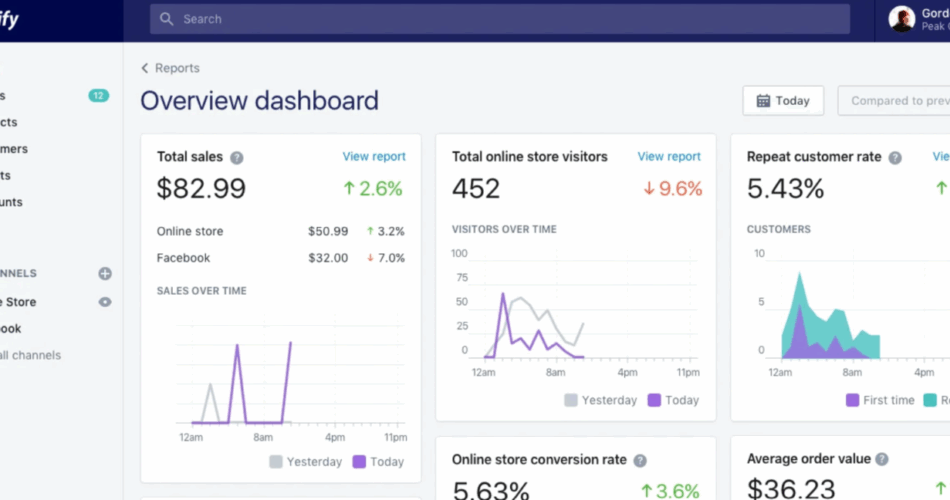Open the Today date range picker
This screenshot has height=500, width=950.
point(783,101)
